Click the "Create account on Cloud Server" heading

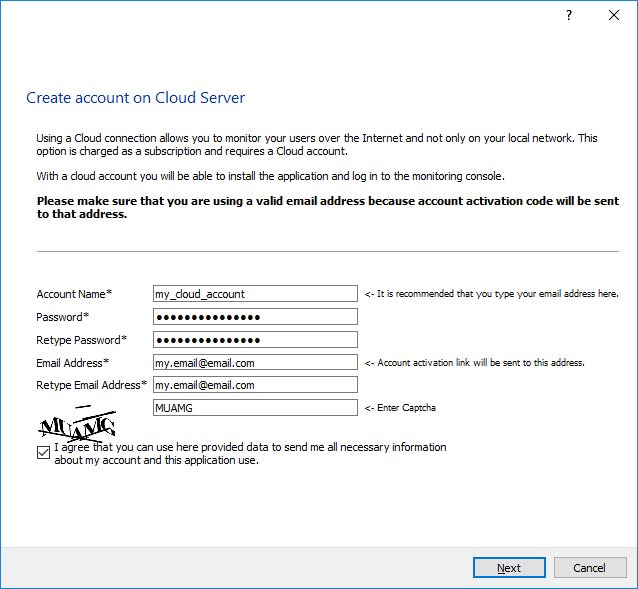click(x=135, y=98)
